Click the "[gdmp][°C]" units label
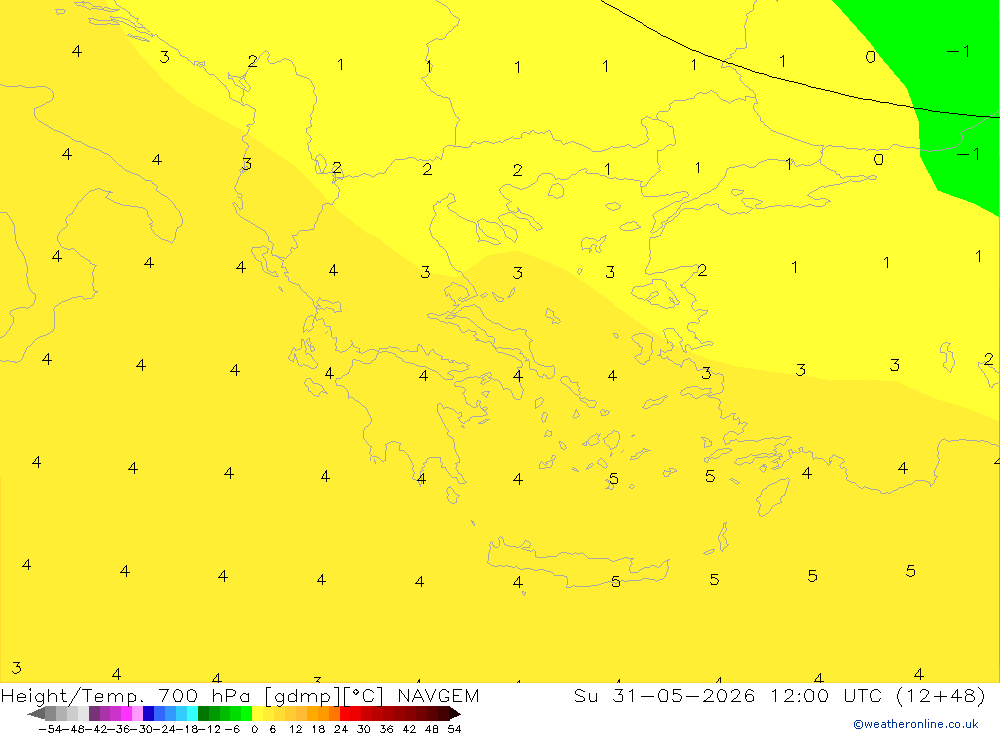Screen dimensions: 1000x733 [x=324, y=696]
